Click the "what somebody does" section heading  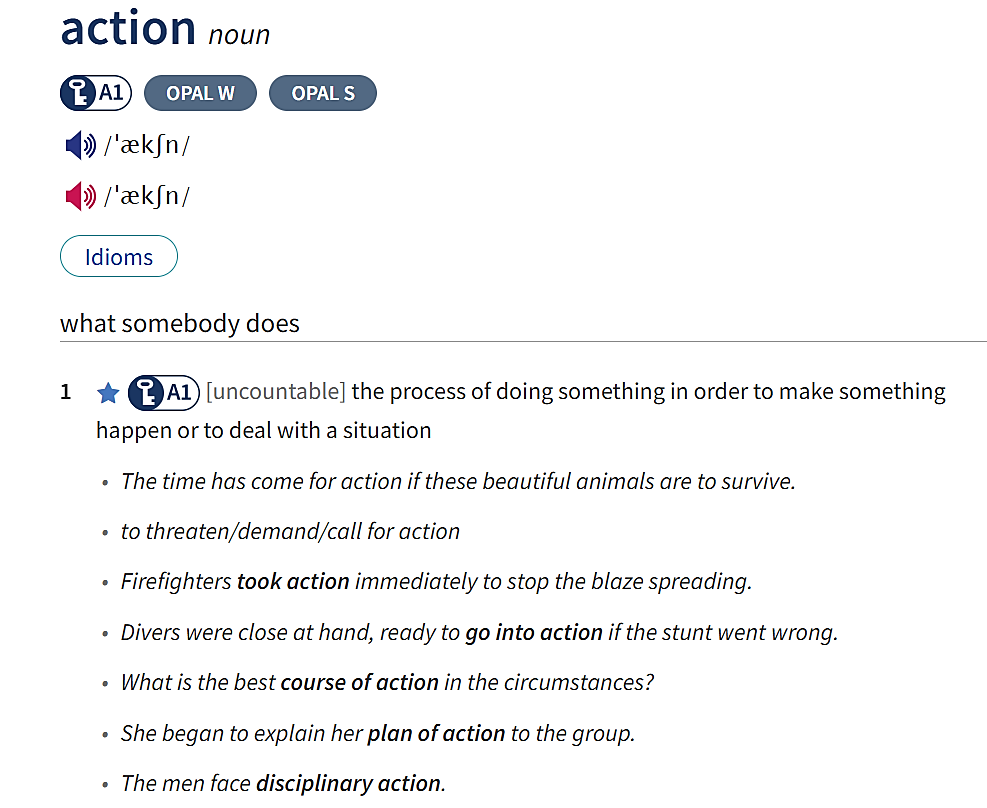pos(180,324)
